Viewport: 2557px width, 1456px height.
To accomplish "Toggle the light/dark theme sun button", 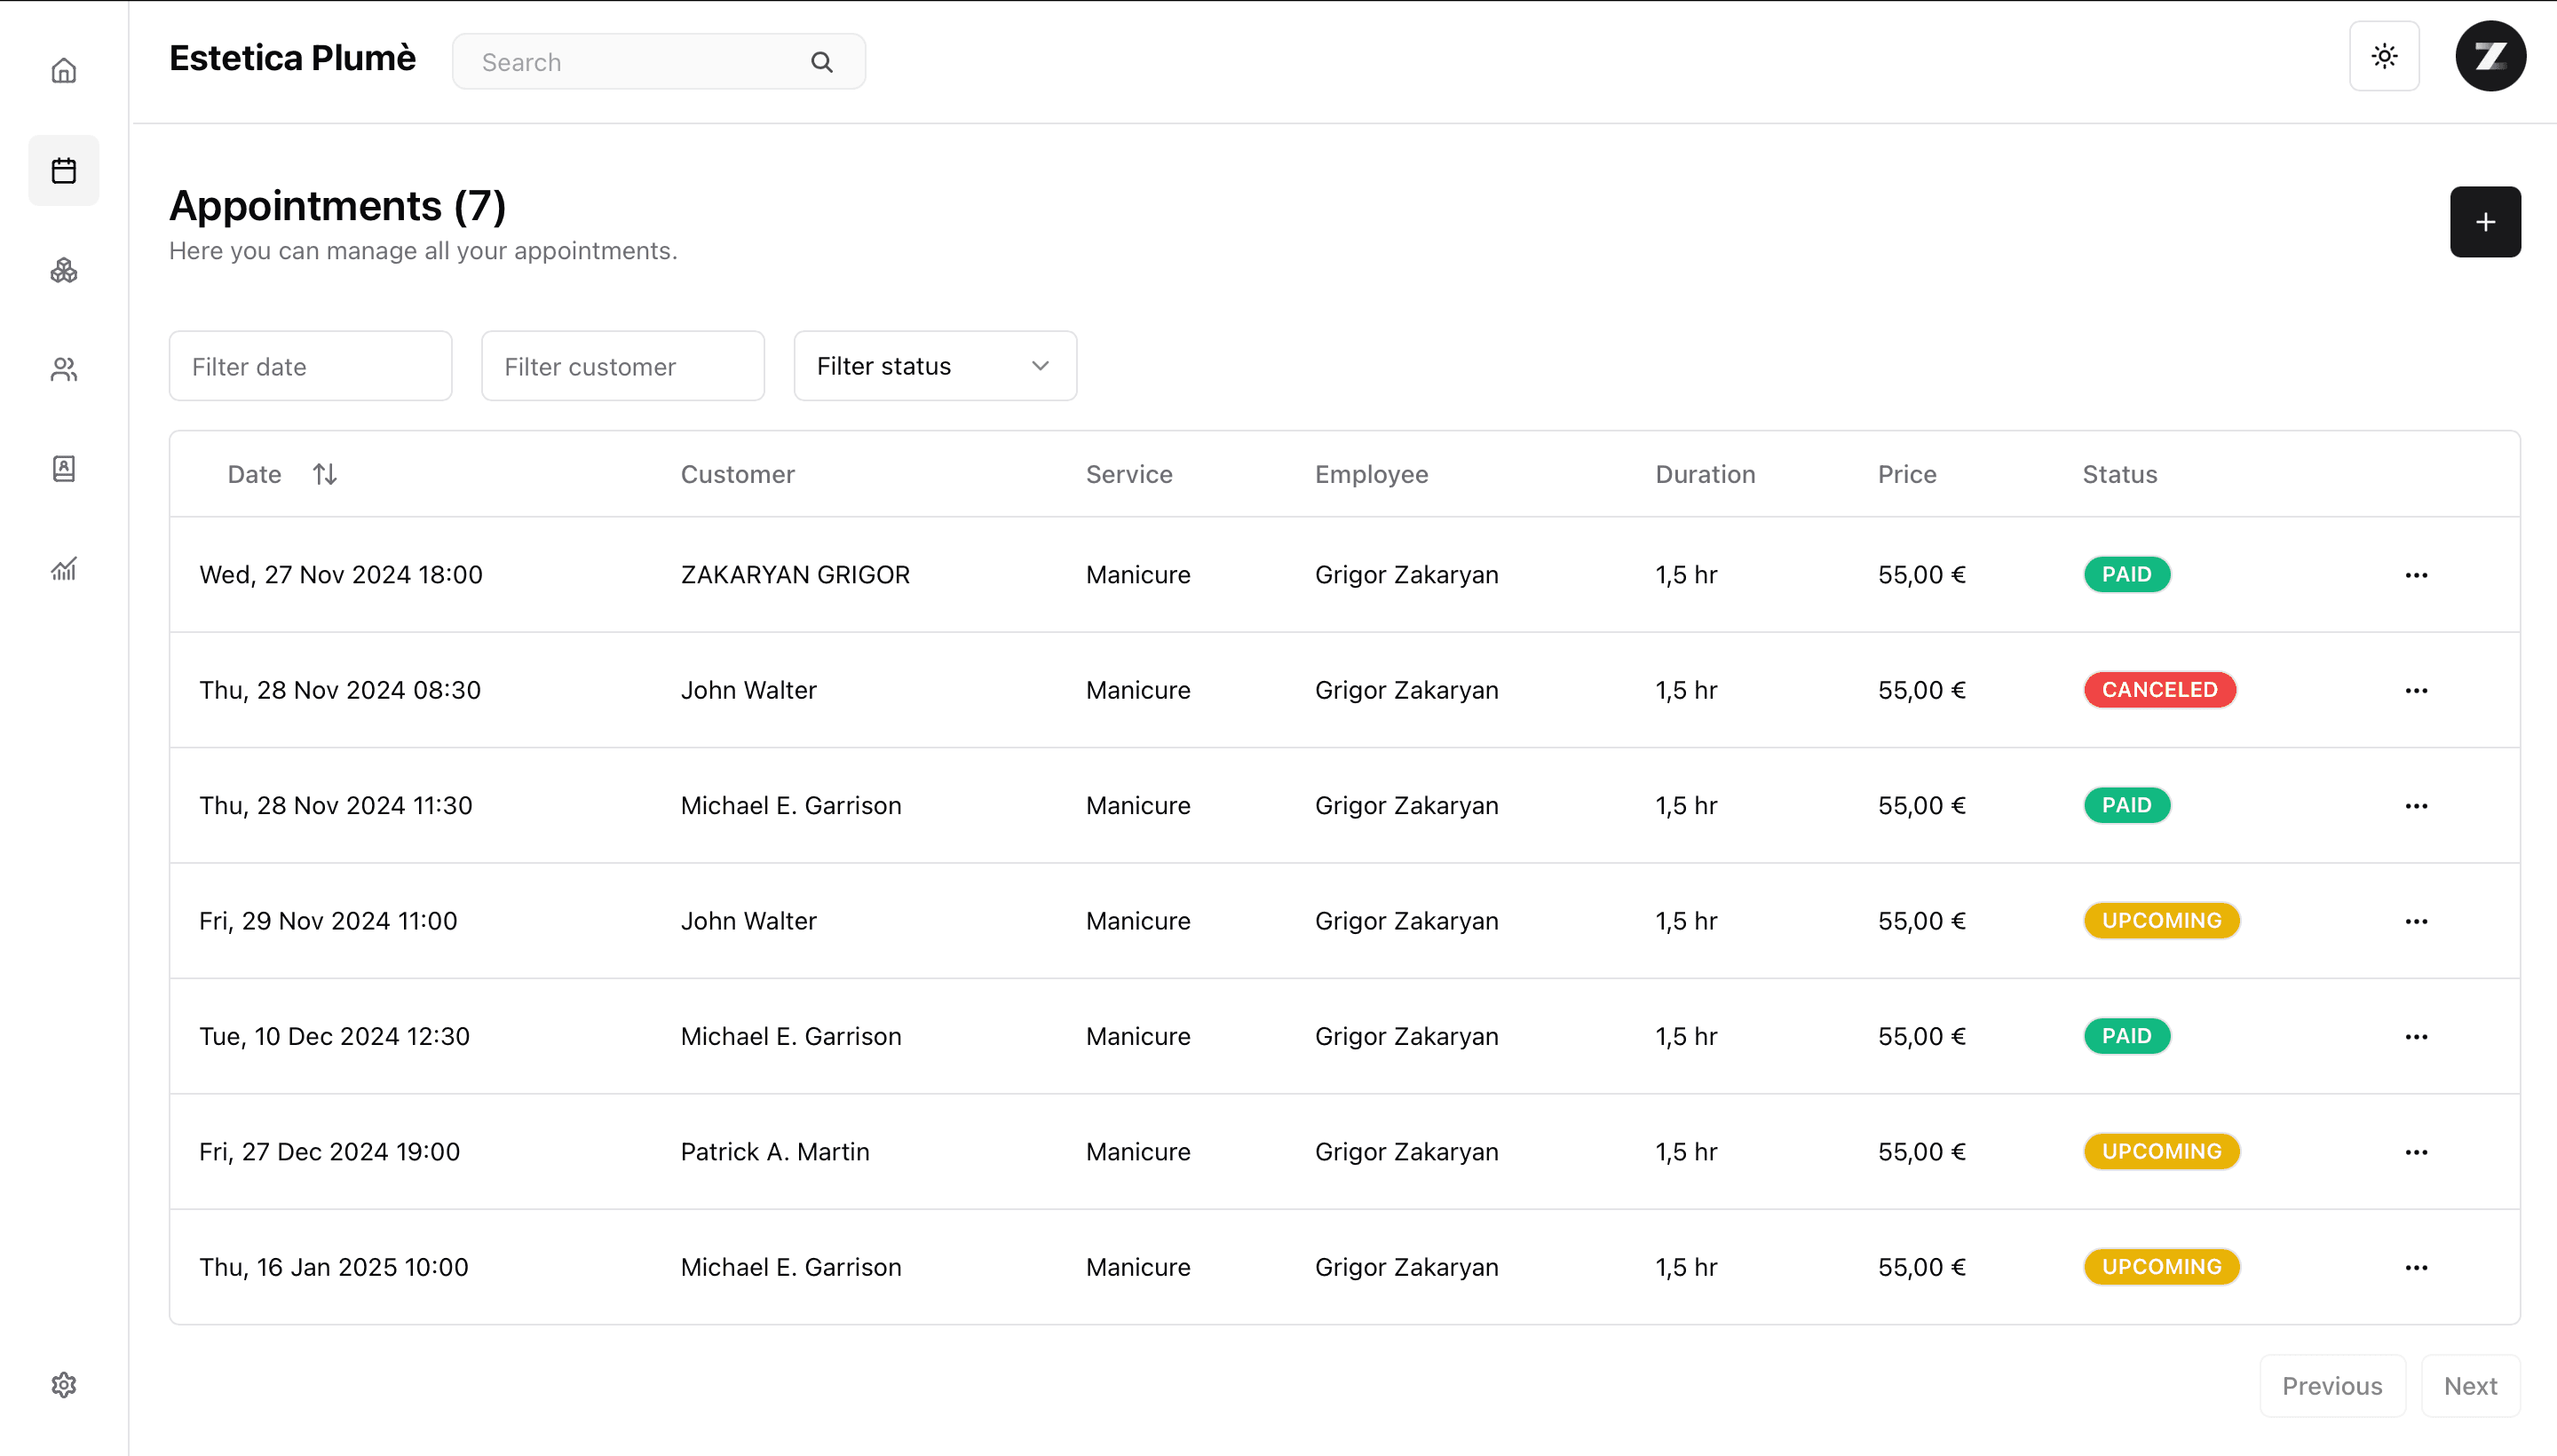I will coord(2385,56).
